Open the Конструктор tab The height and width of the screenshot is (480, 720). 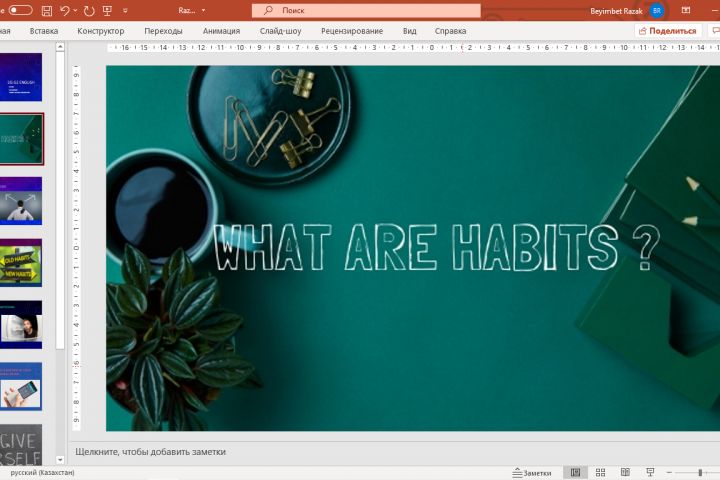tap(101, 31)
